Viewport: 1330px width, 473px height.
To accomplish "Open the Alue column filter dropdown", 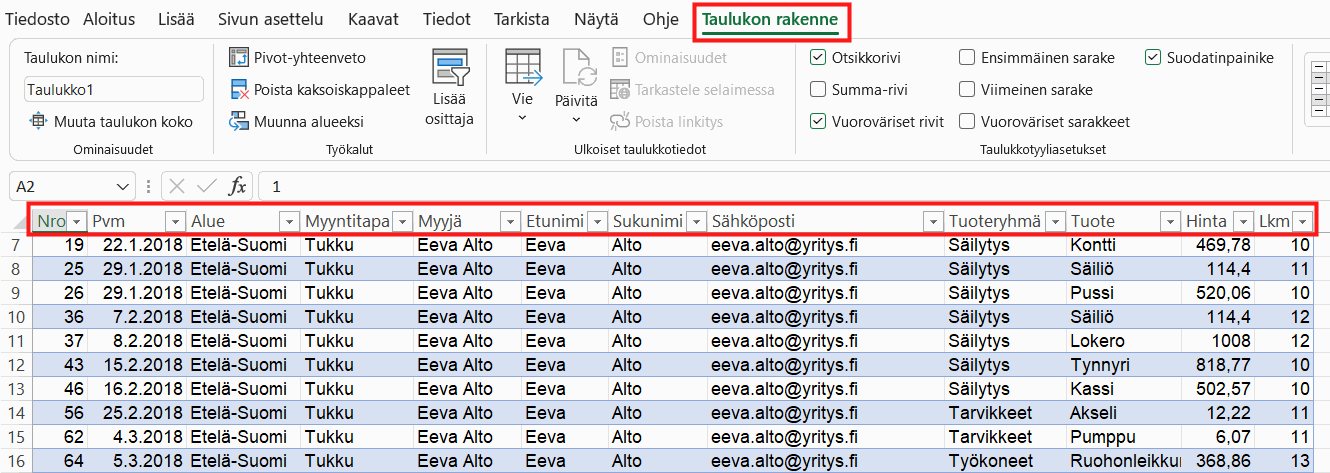I will coord(289,221).
